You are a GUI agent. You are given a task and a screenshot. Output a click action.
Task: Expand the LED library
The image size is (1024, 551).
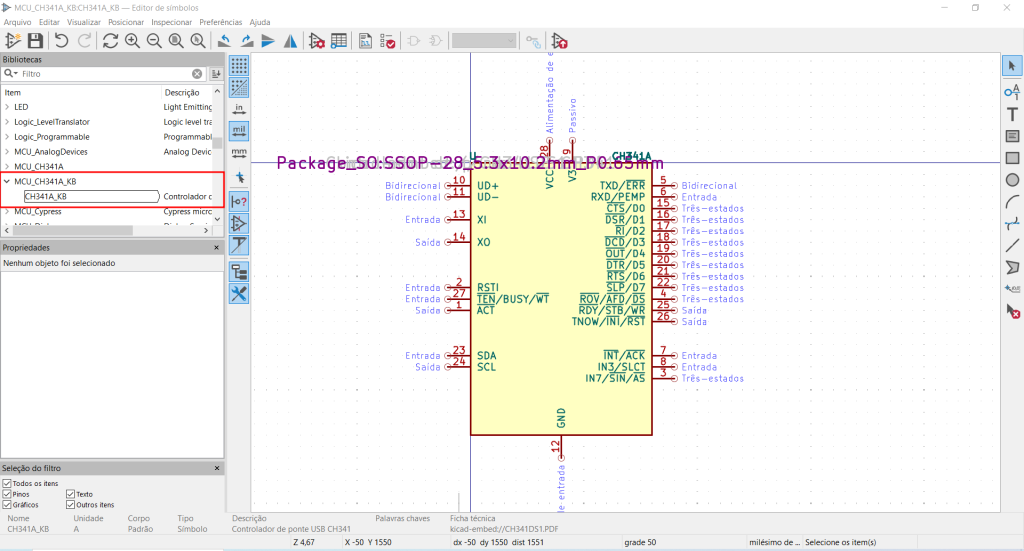click(7, 107)
